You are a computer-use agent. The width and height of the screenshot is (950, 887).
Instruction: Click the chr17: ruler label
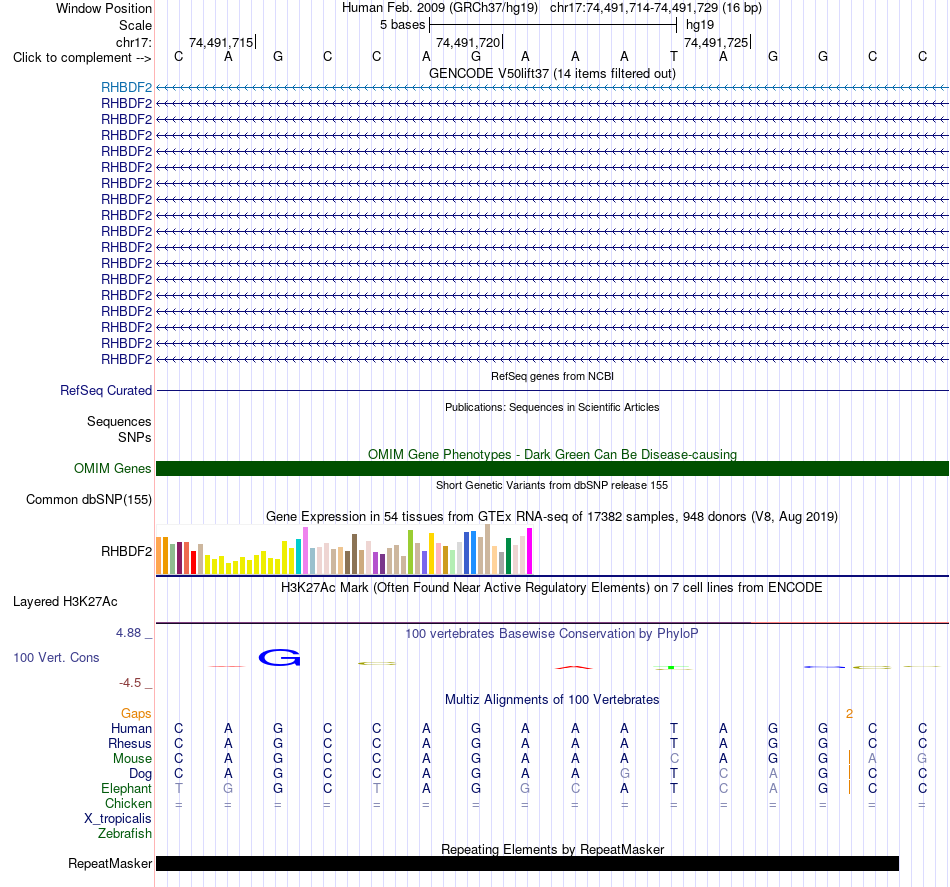click(134, 42)
